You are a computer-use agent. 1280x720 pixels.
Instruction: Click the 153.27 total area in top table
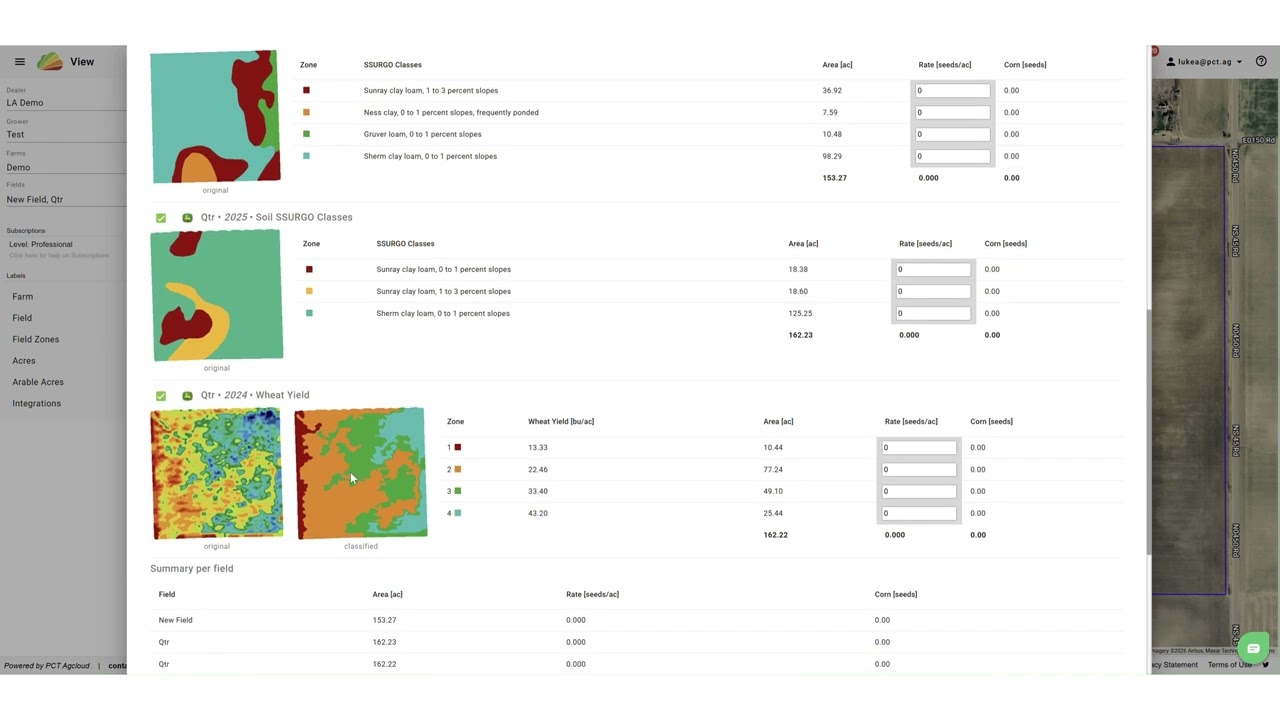pyautogui.click(x=834, y=178)
